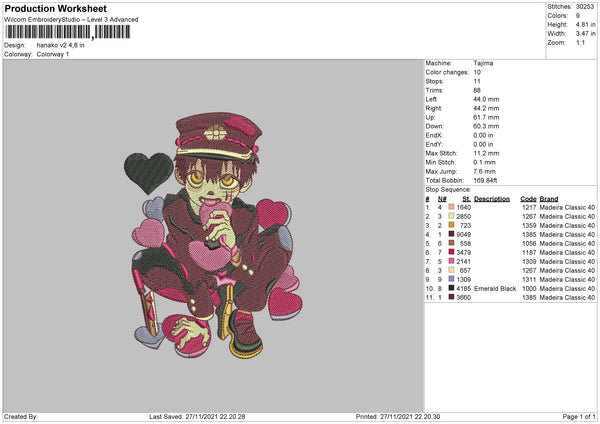This screenshot has height=424, width=600.
Task: Click the Width value 3.47 in
Action: pos(585,34)
